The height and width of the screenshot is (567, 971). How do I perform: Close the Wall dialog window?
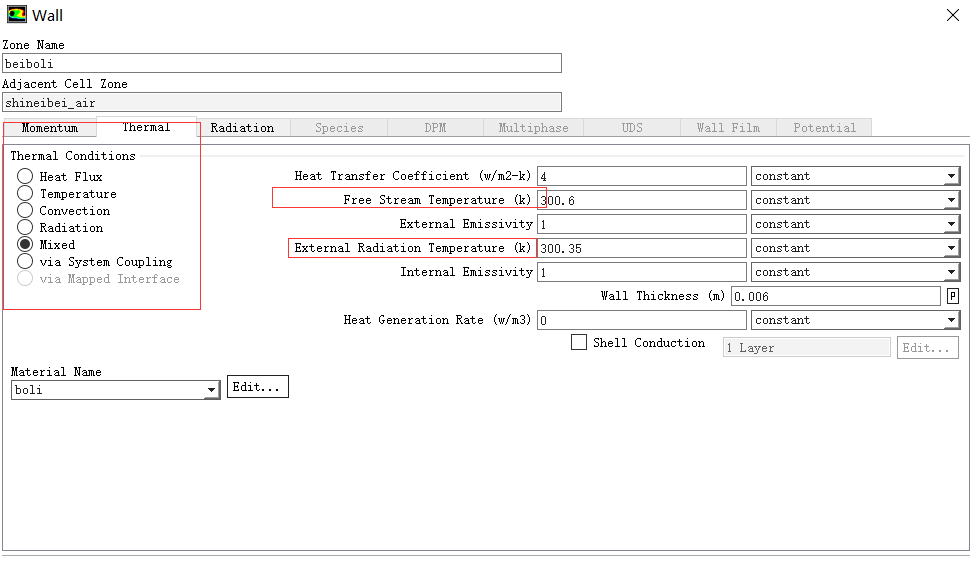coord(952,15)
